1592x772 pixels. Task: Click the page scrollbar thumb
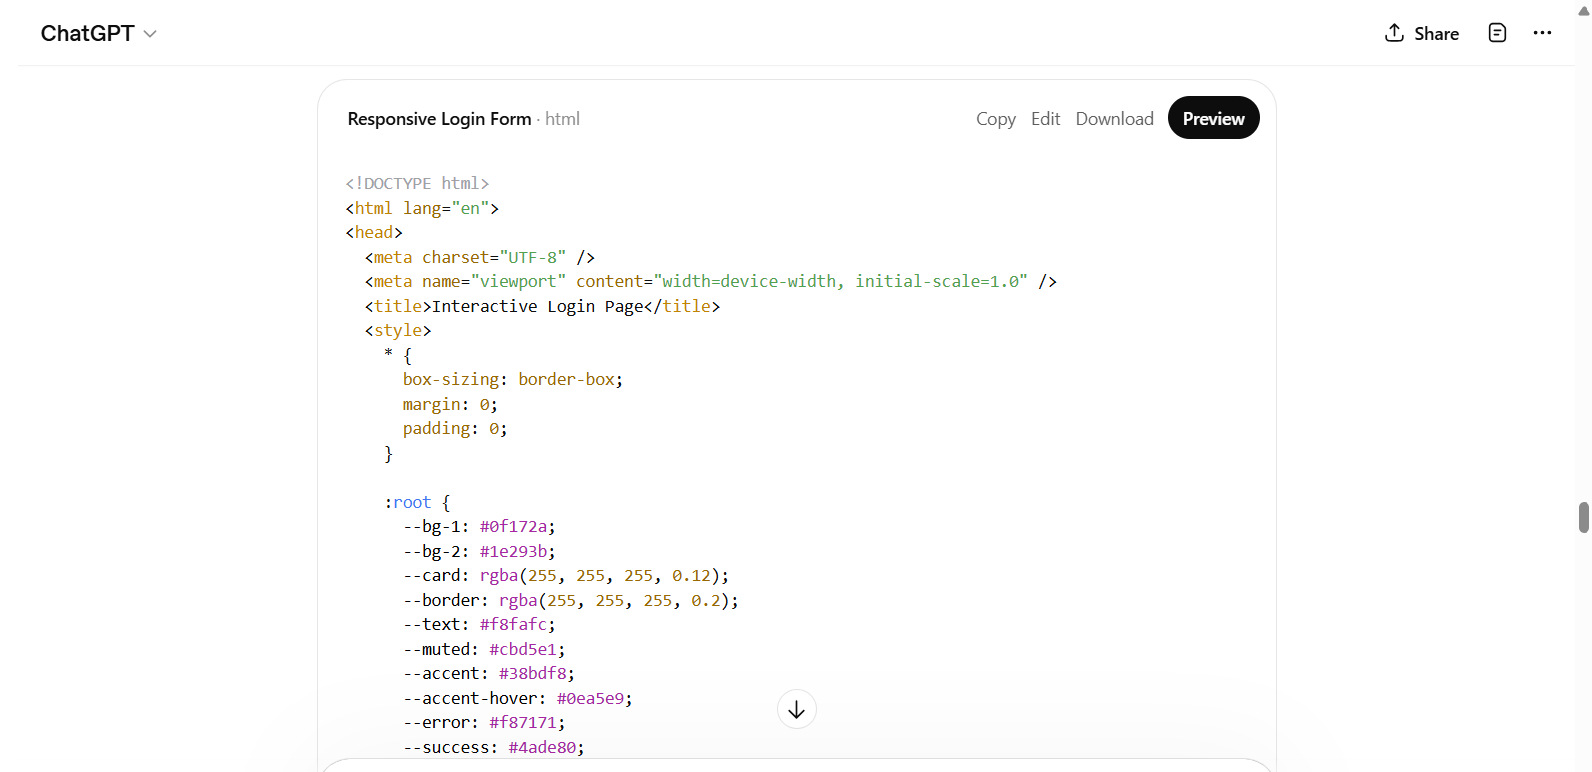click(1583, 518)
